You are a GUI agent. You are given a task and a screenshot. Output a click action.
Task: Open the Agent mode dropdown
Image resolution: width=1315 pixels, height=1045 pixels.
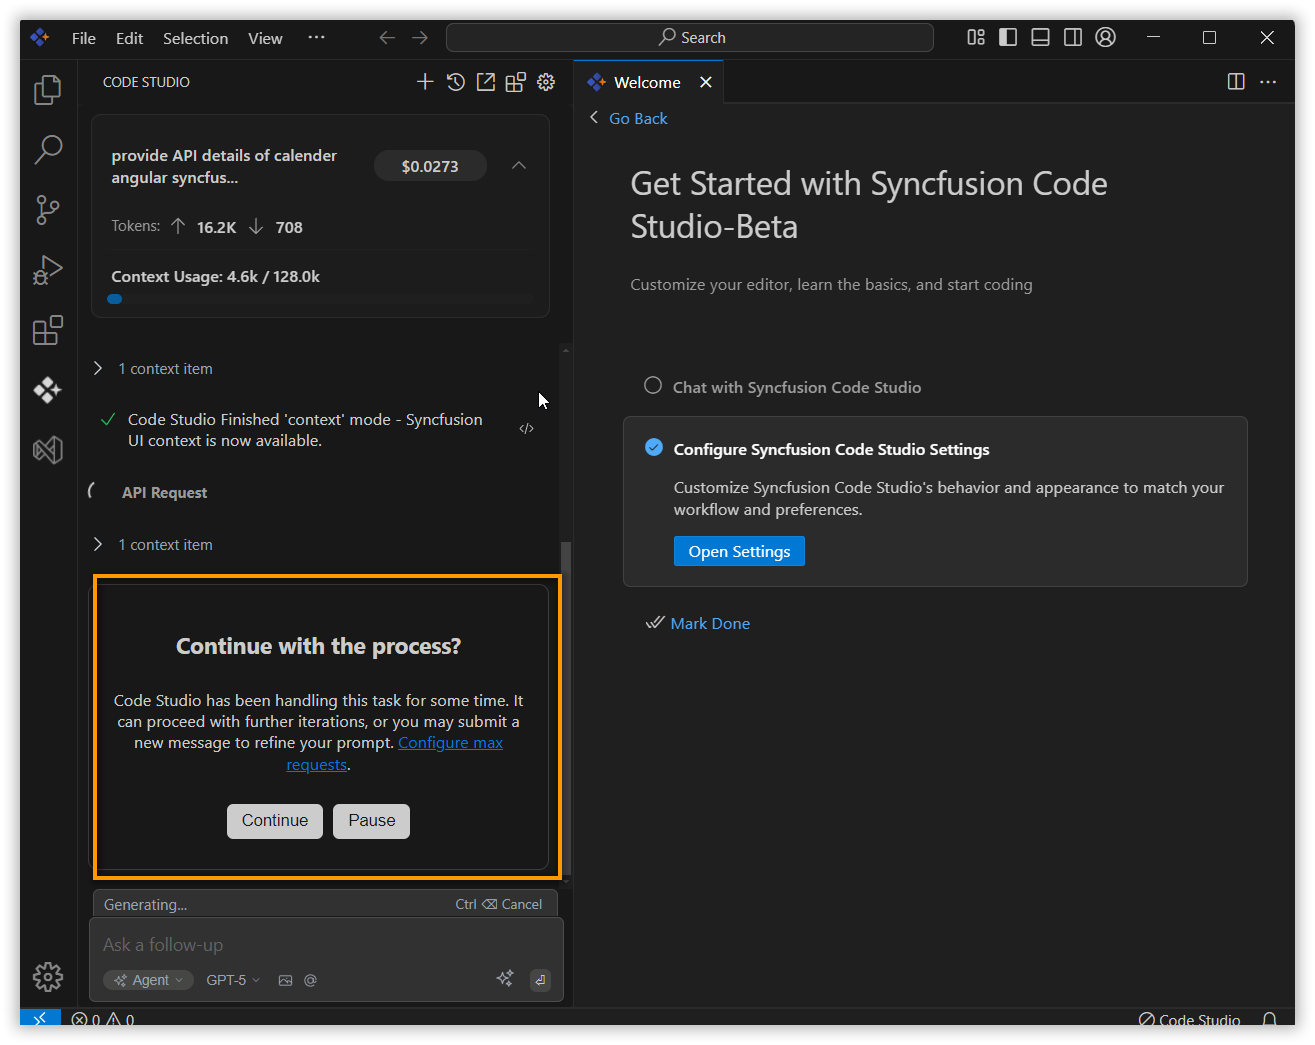[x=148, y=980]
